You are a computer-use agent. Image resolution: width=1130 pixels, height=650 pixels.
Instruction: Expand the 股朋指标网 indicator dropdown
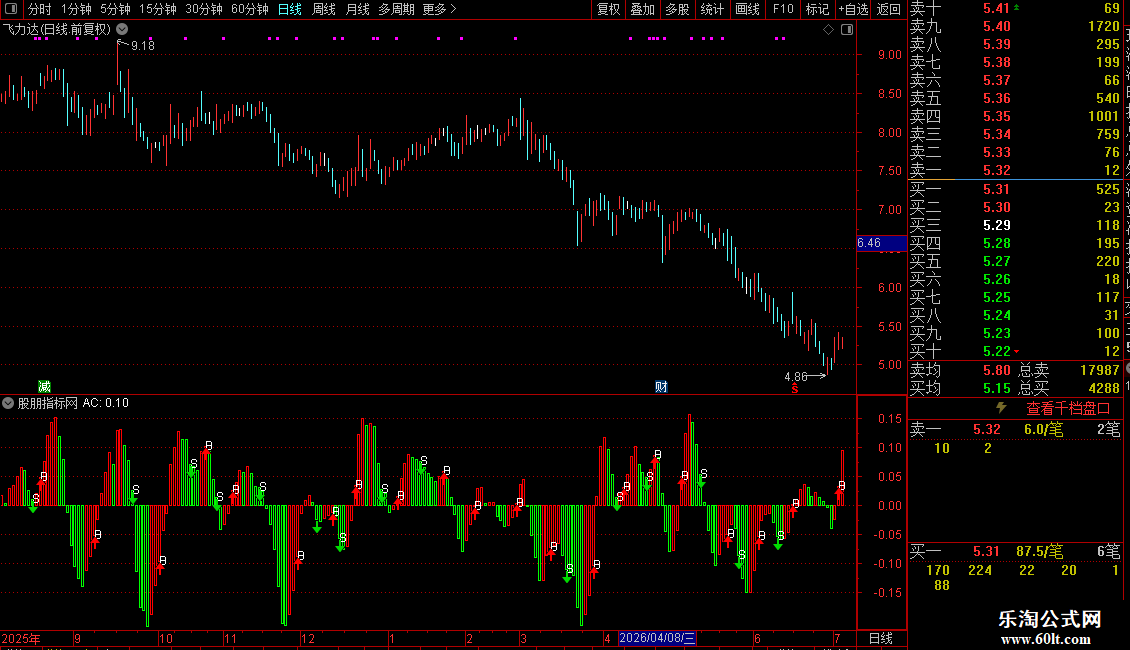point(8,403)
